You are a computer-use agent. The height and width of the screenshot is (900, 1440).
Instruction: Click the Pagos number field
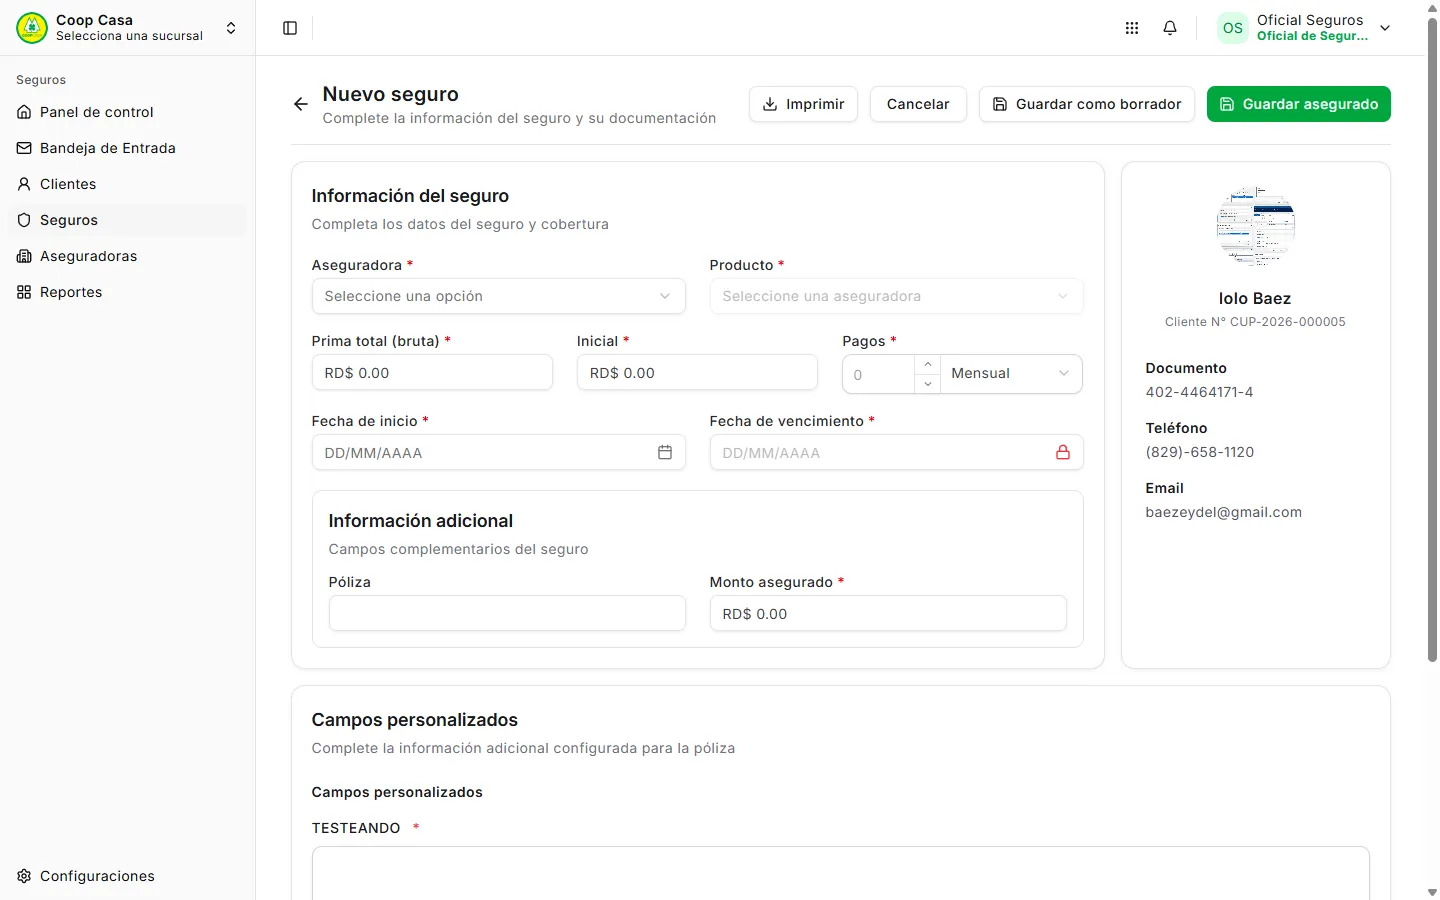coord(878,374)
